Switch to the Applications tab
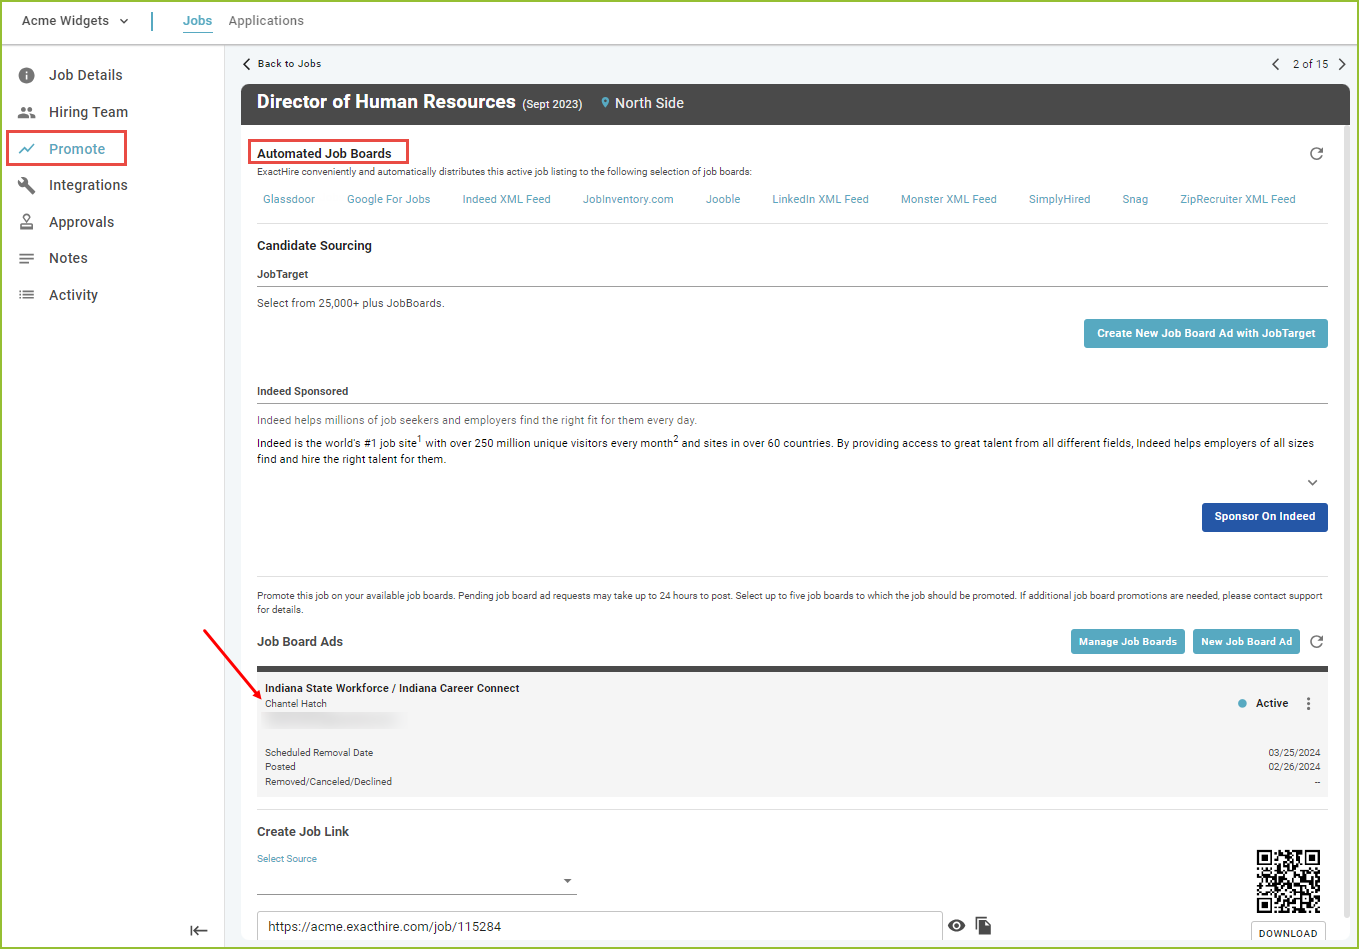Viewport: 1359px width, 949px height. tap(266, 20)
